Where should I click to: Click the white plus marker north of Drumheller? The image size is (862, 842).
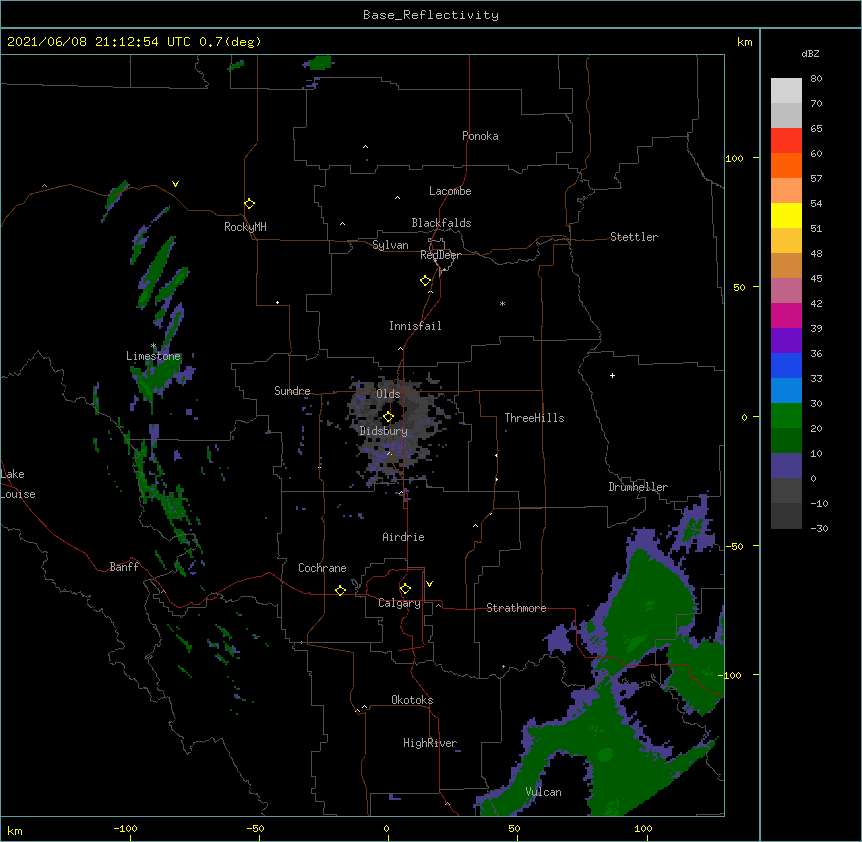(612, 375)
